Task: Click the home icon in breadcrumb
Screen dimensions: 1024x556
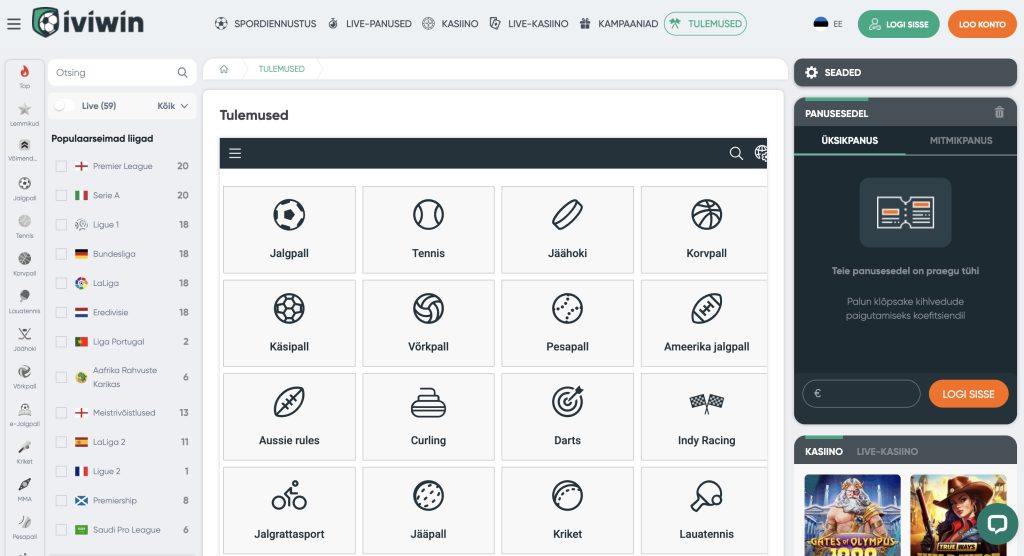Action: coord(224,69)
